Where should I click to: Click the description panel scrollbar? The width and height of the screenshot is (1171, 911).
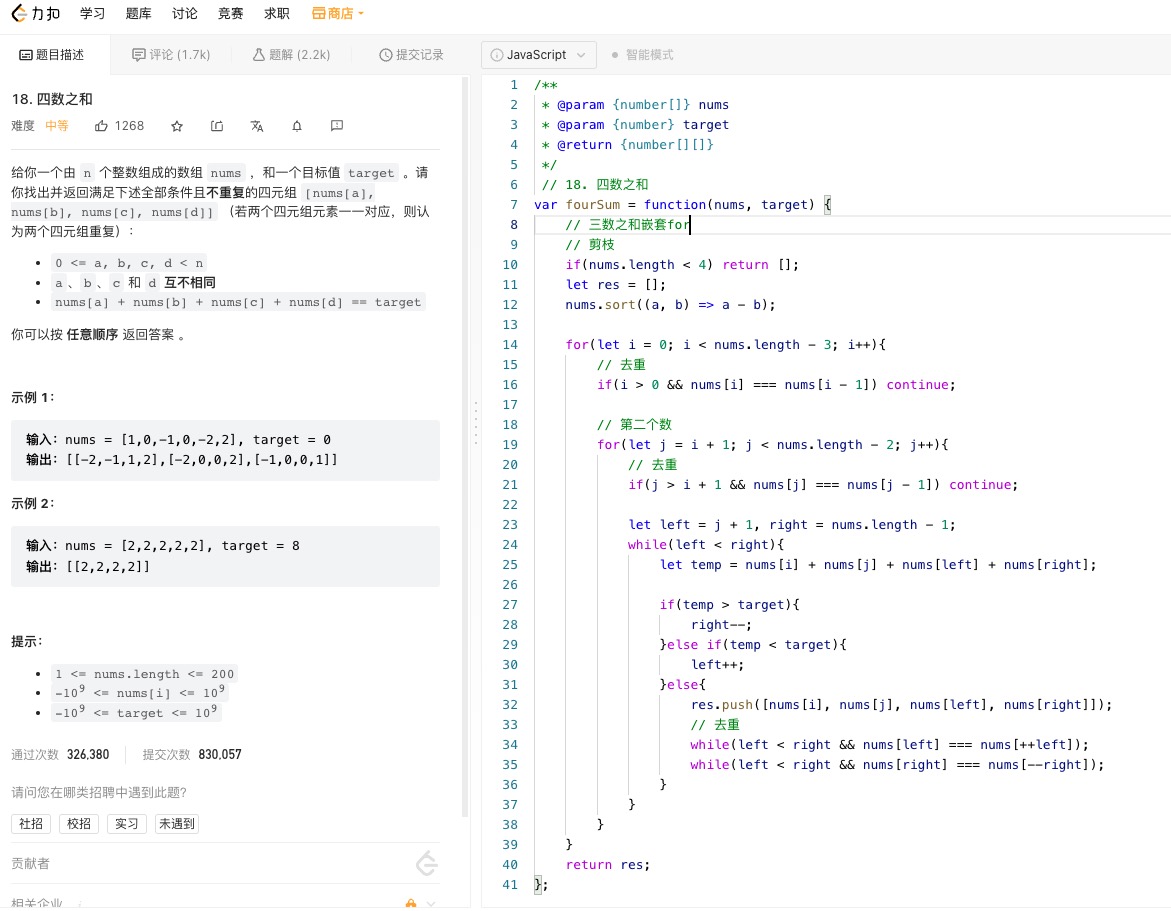click(x=465, y=446)
